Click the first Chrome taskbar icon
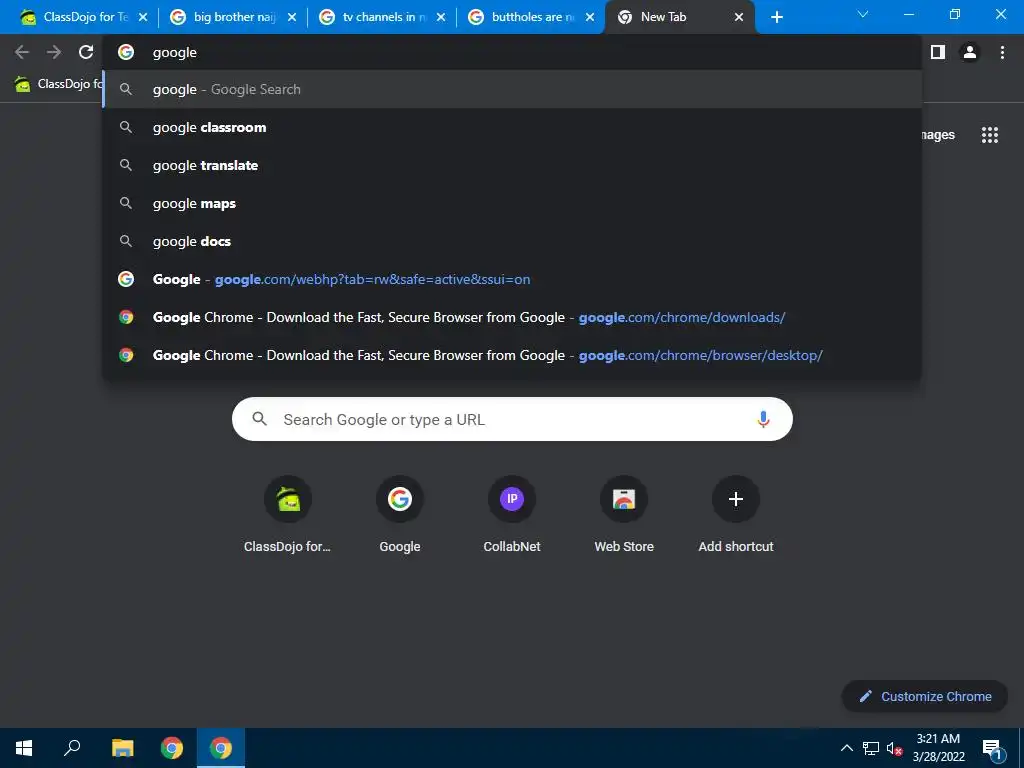This screenshot has width=1024, height=768. pyautogui.click(x=172, y=748)
